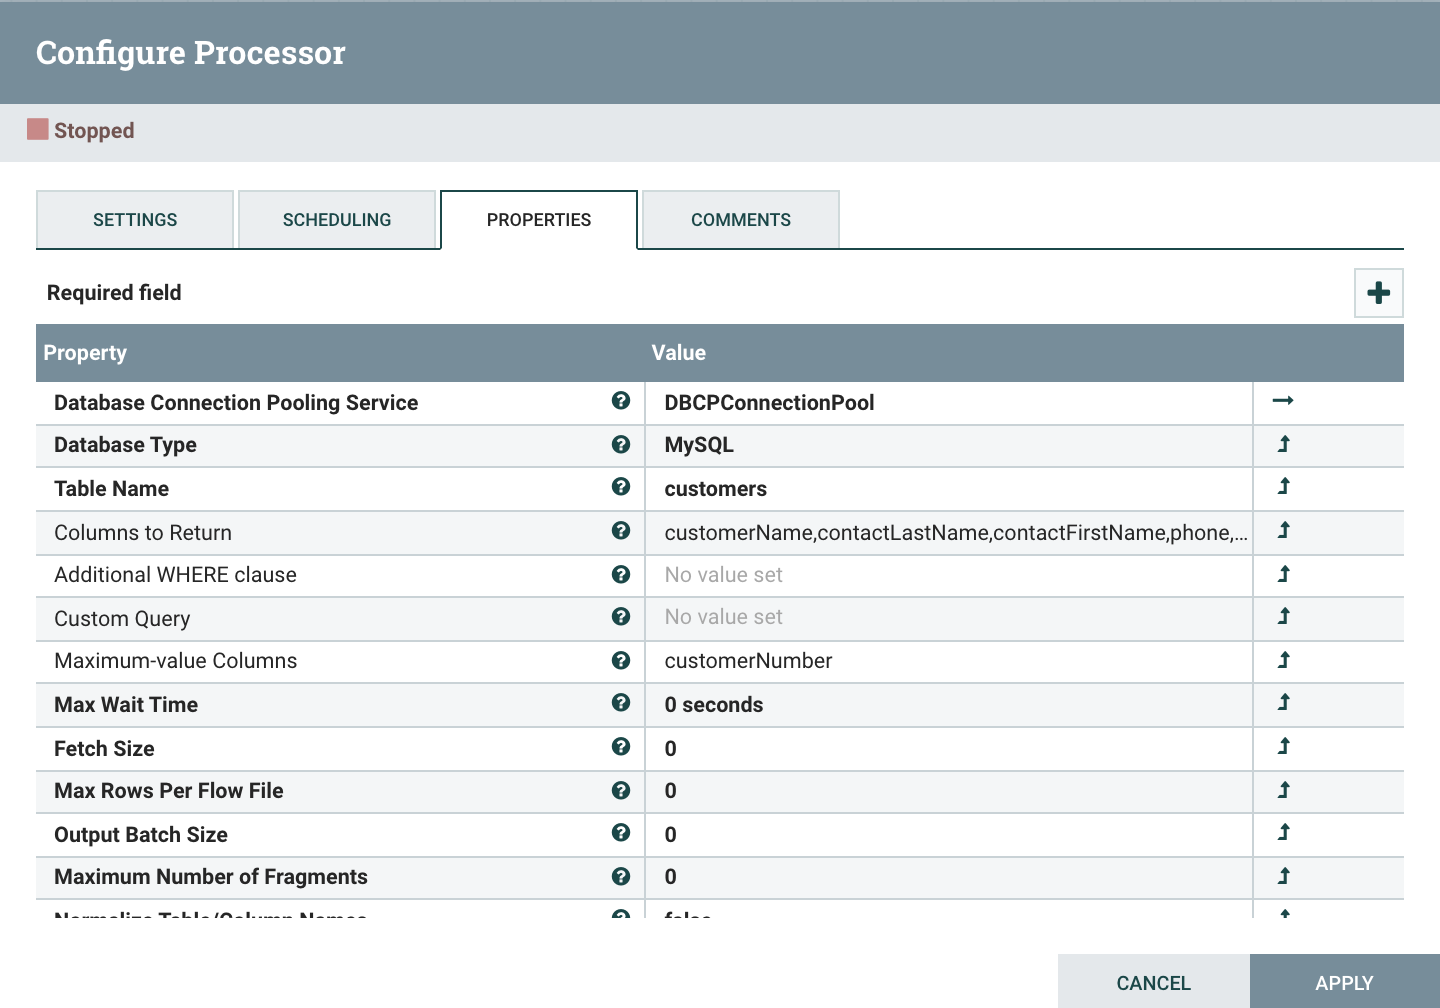Image resolution: width=1440 pixels, height=1008 pixels.
Task: Click the add property plus icon
Action: click(x=1378, y=293)
